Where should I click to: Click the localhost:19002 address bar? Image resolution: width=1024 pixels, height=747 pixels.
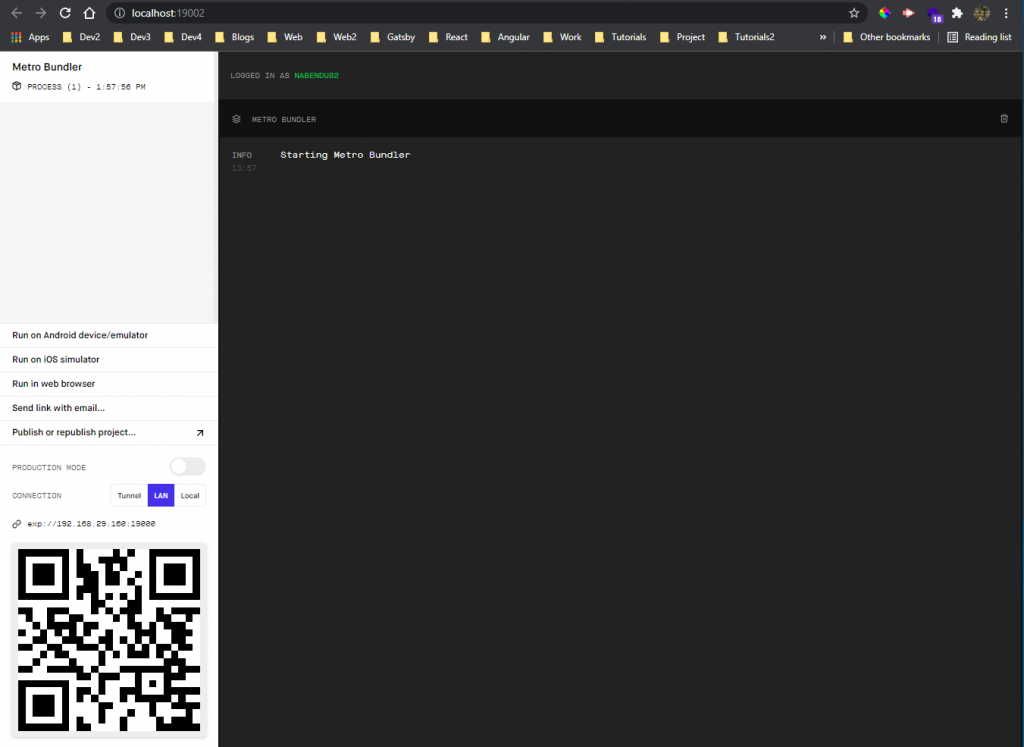[x=487, y=13]
